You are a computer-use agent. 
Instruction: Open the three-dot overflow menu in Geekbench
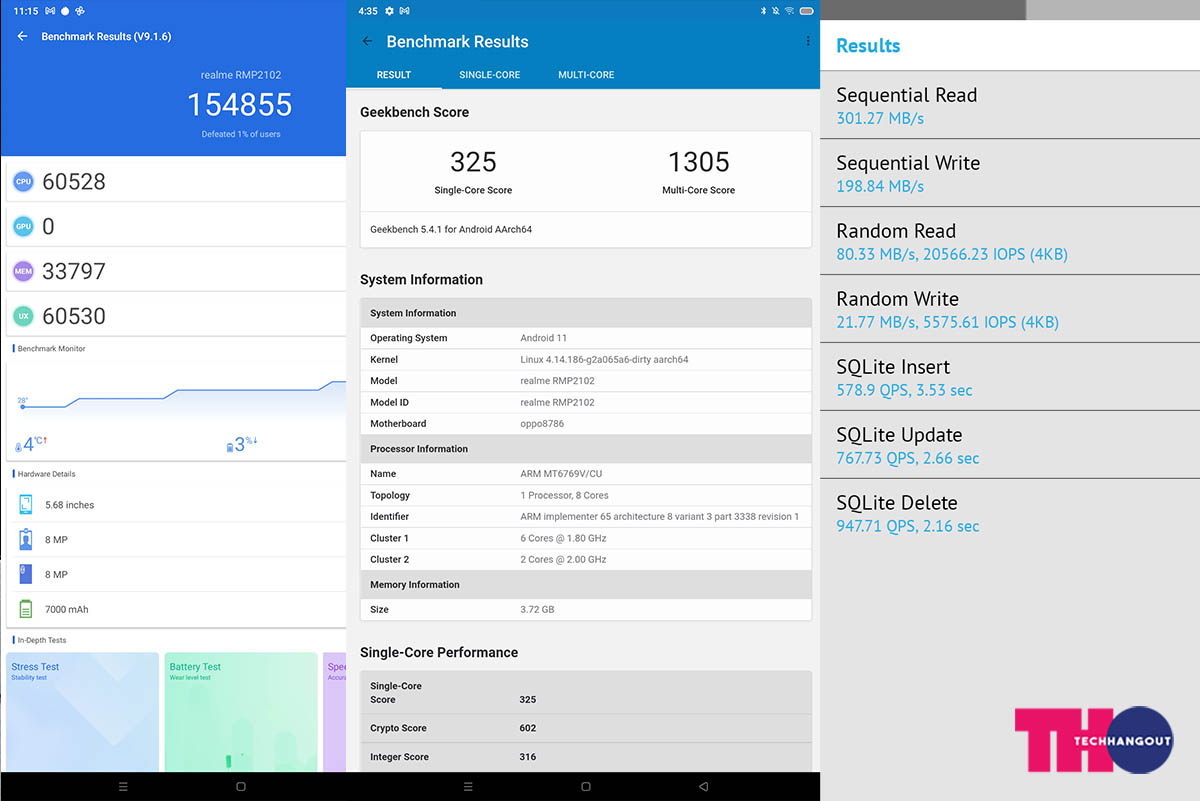[x=807, y=41]
